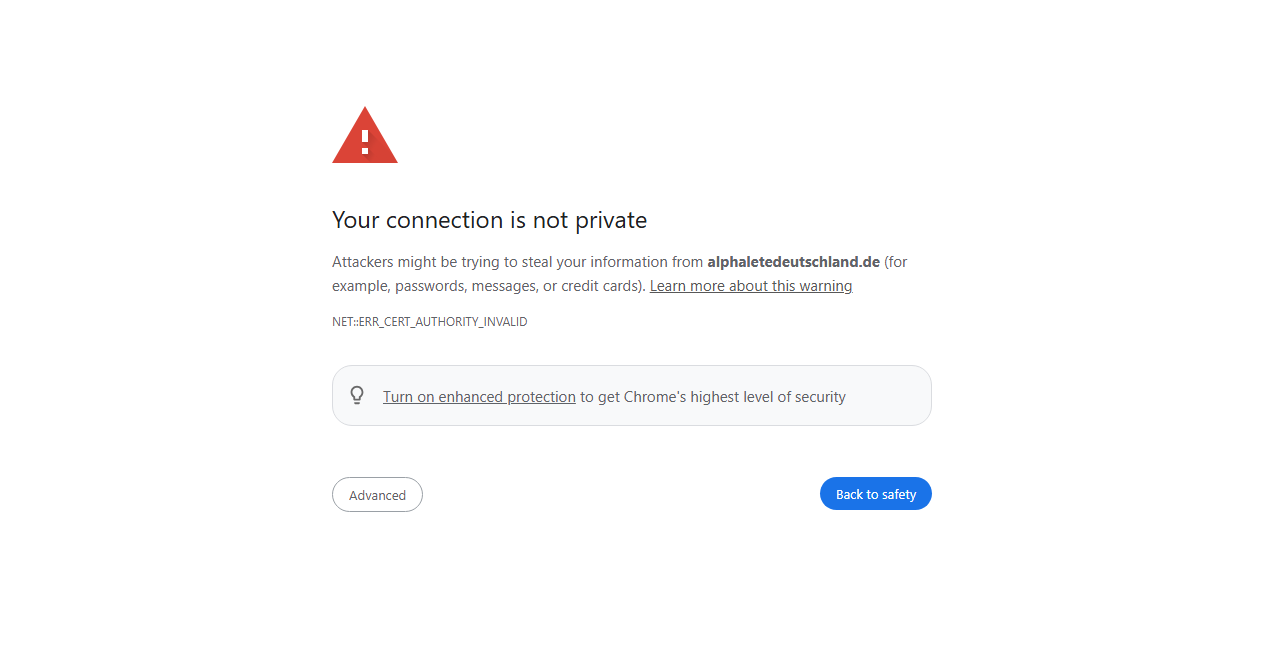Expand advanced certificate error details
Viewport: 1264px width, 653px height.
[377, 494]
